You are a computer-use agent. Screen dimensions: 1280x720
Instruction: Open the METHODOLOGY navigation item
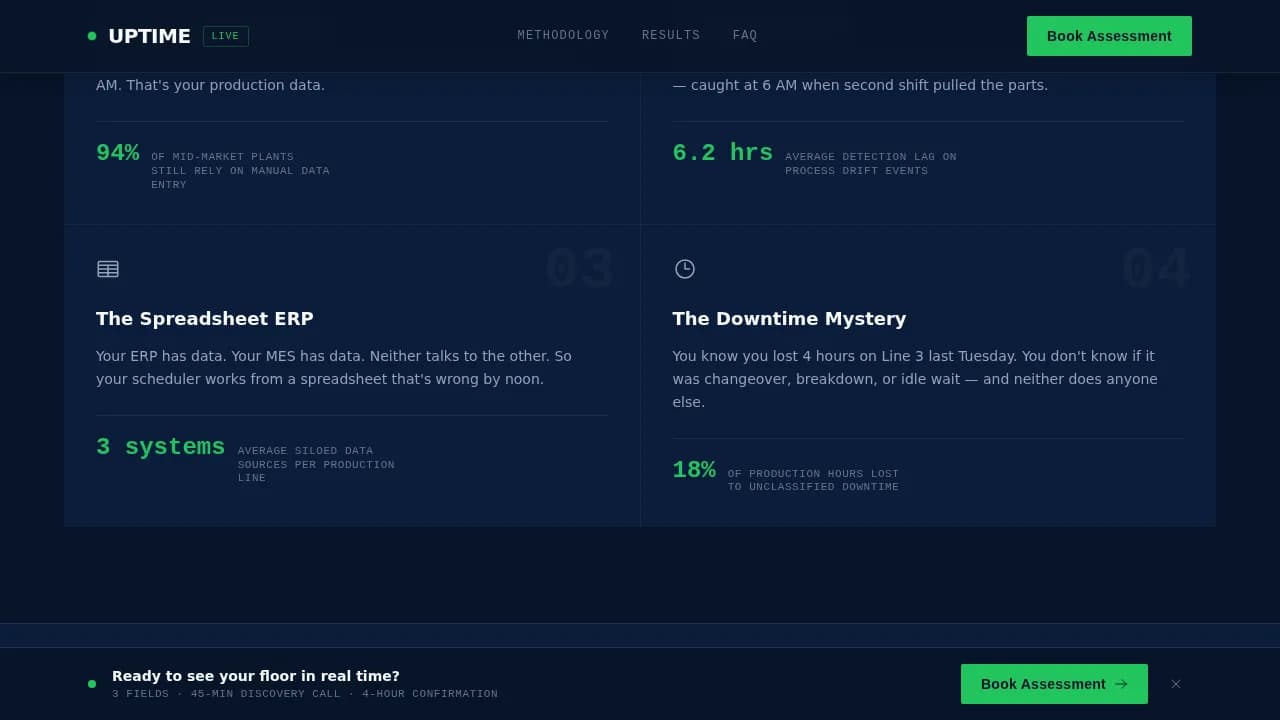click(563, 35)
